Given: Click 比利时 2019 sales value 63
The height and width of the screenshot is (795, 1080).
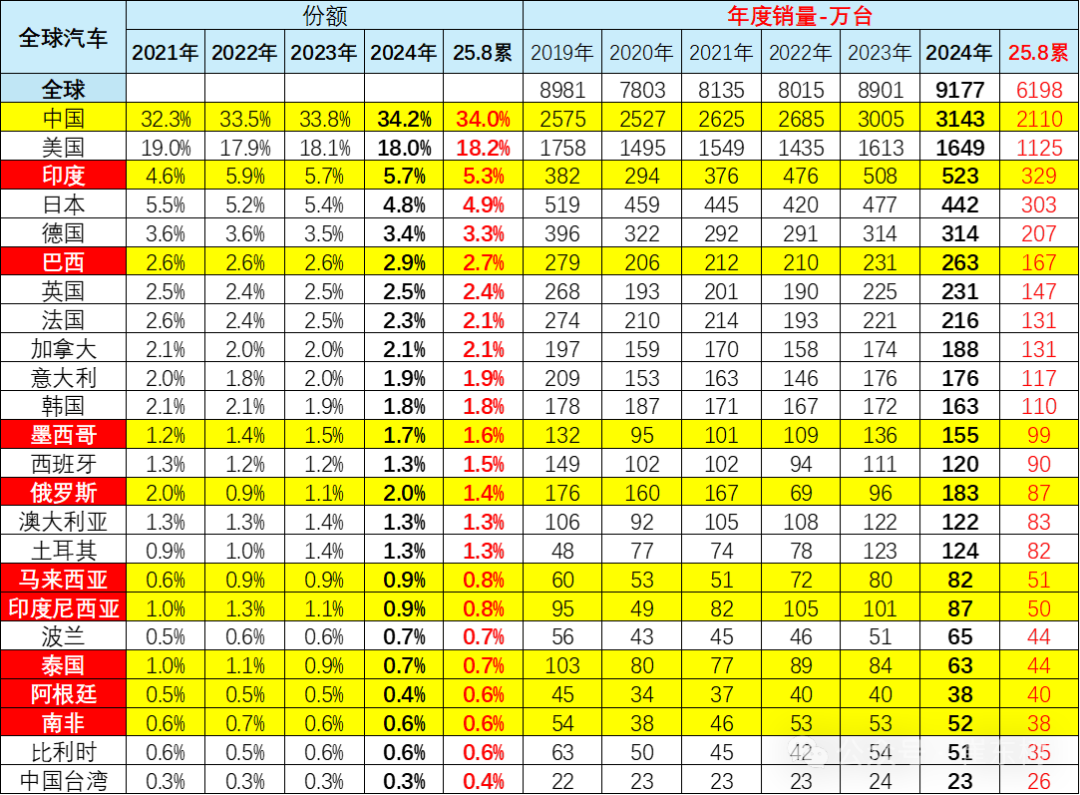Looking at the screenshot, I should tap(562, 752).
